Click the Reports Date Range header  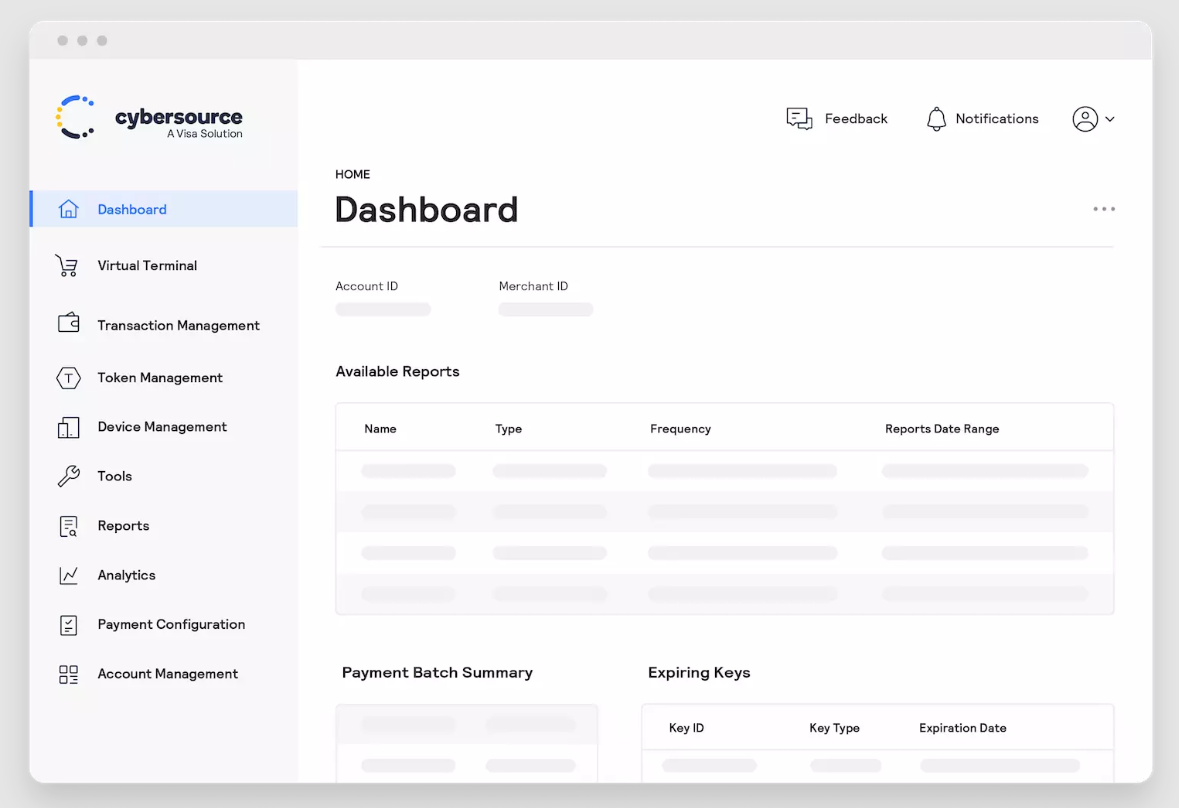(942, 428)
